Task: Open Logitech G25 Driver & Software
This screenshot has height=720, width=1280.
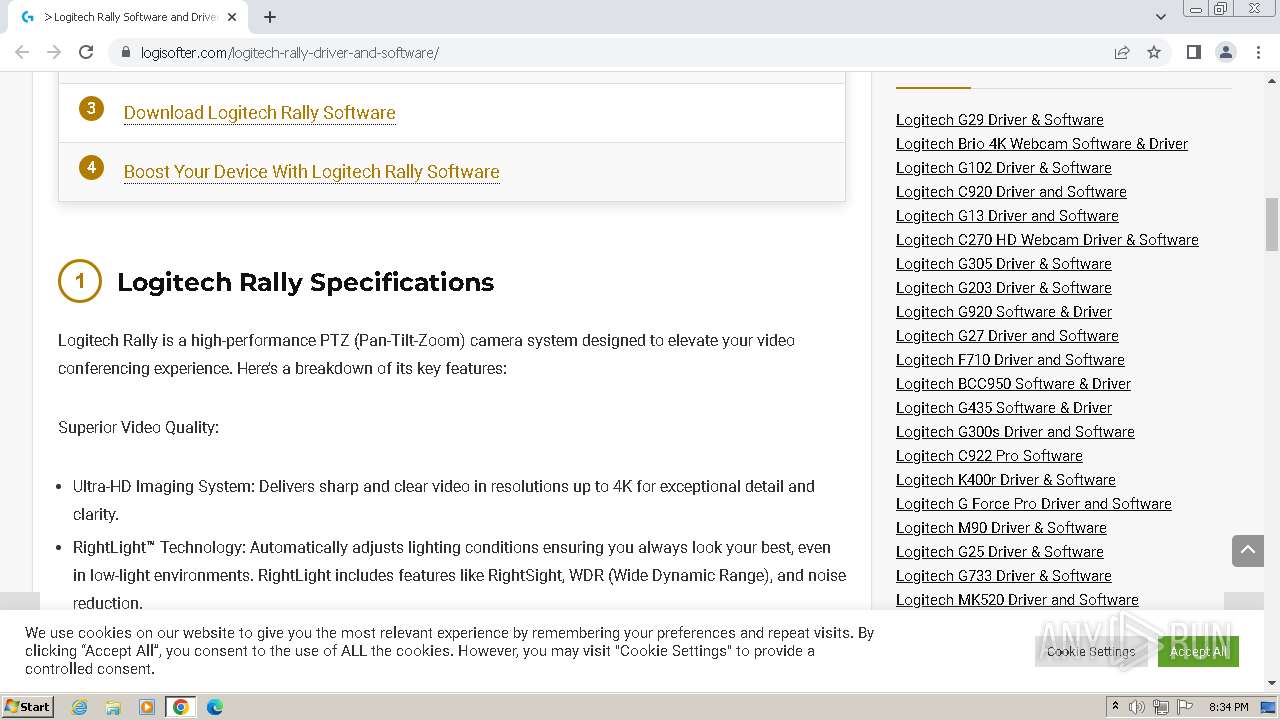Action: point(1000,551)
